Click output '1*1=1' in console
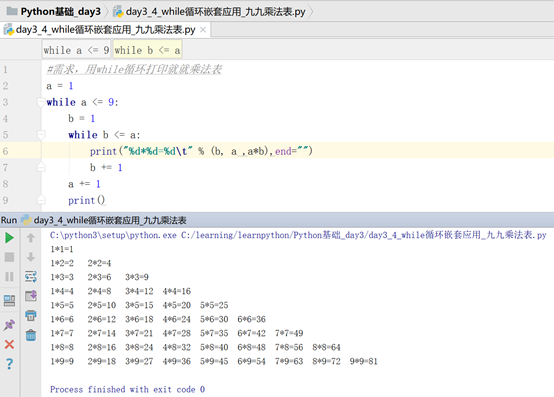 click(x=62, y=249)
